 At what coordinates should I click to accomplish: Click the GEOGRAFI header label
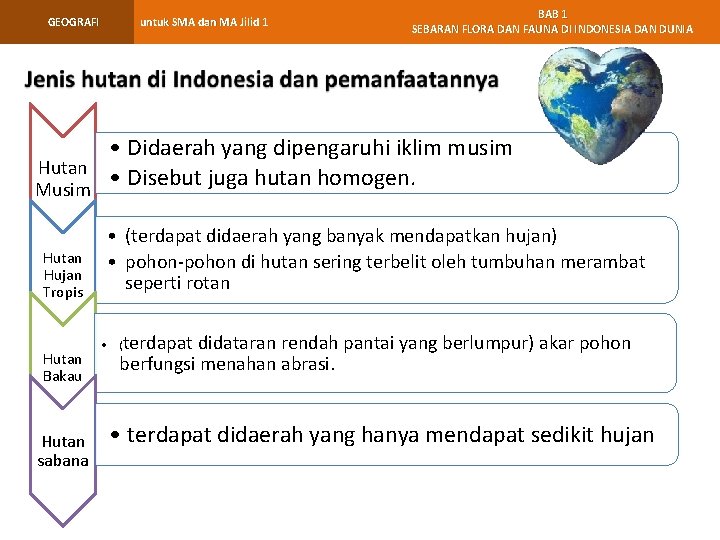73,22
